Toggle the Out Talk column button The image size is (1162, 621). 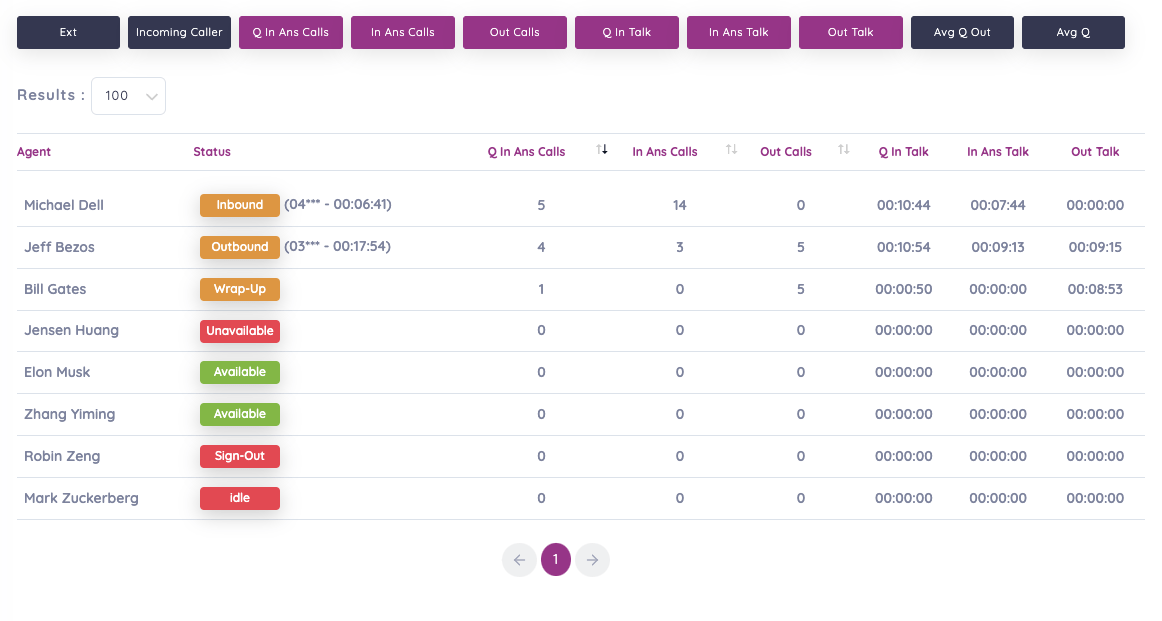tap(850, 32)
